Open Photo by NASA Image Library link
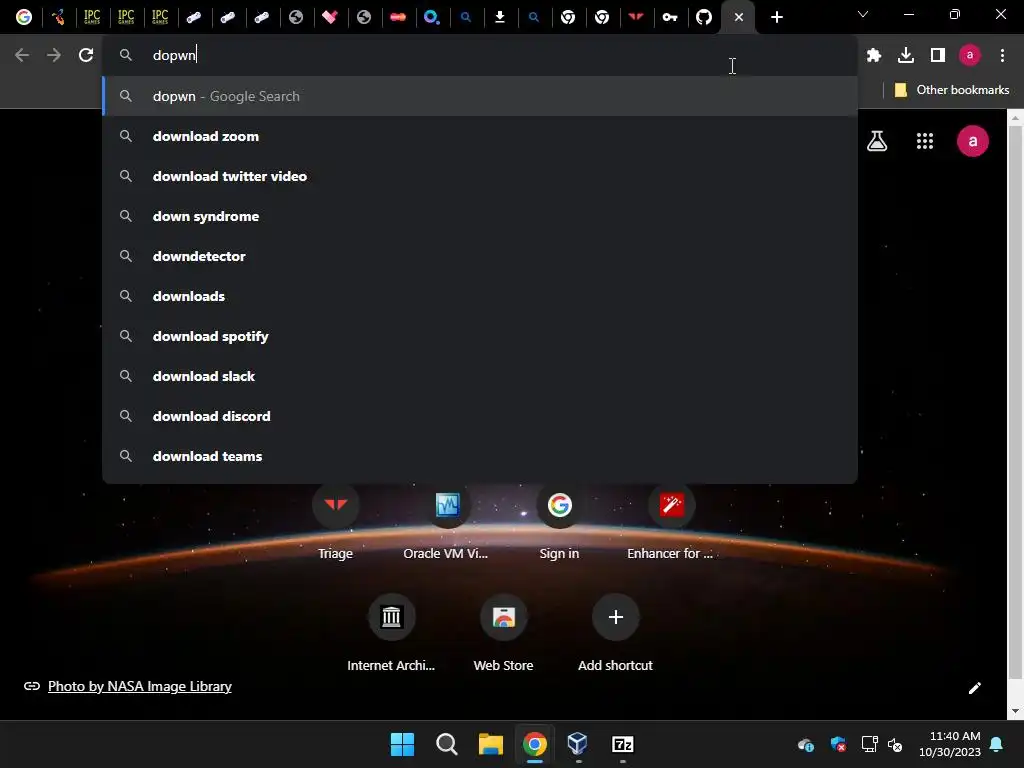This screenshot has height=768, width=1024. pyautogui.click(x=140, y=686)
